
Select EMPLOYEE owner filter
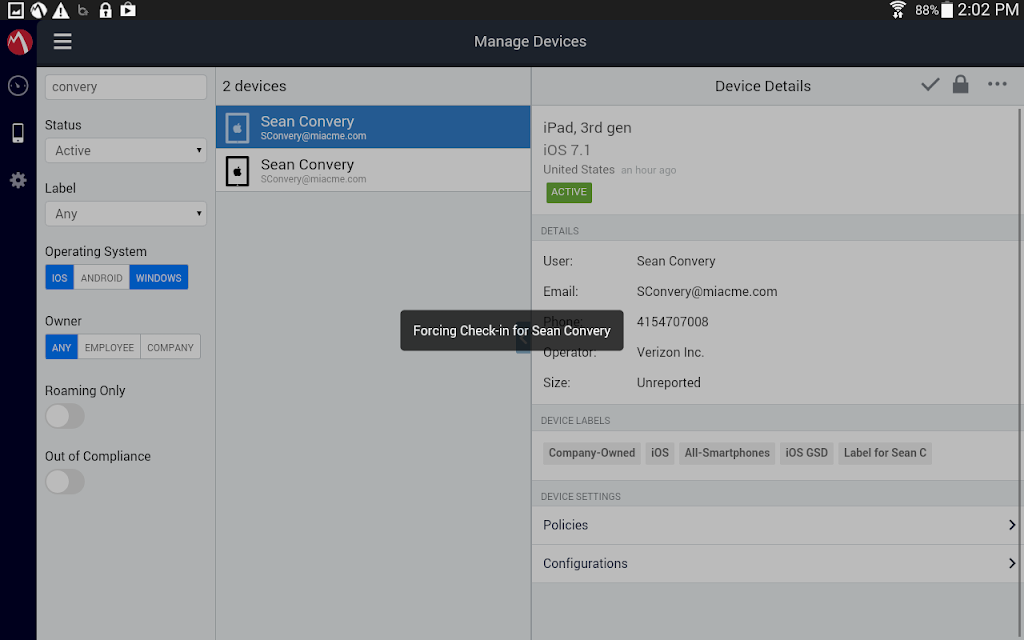click(x=109, y=347)
